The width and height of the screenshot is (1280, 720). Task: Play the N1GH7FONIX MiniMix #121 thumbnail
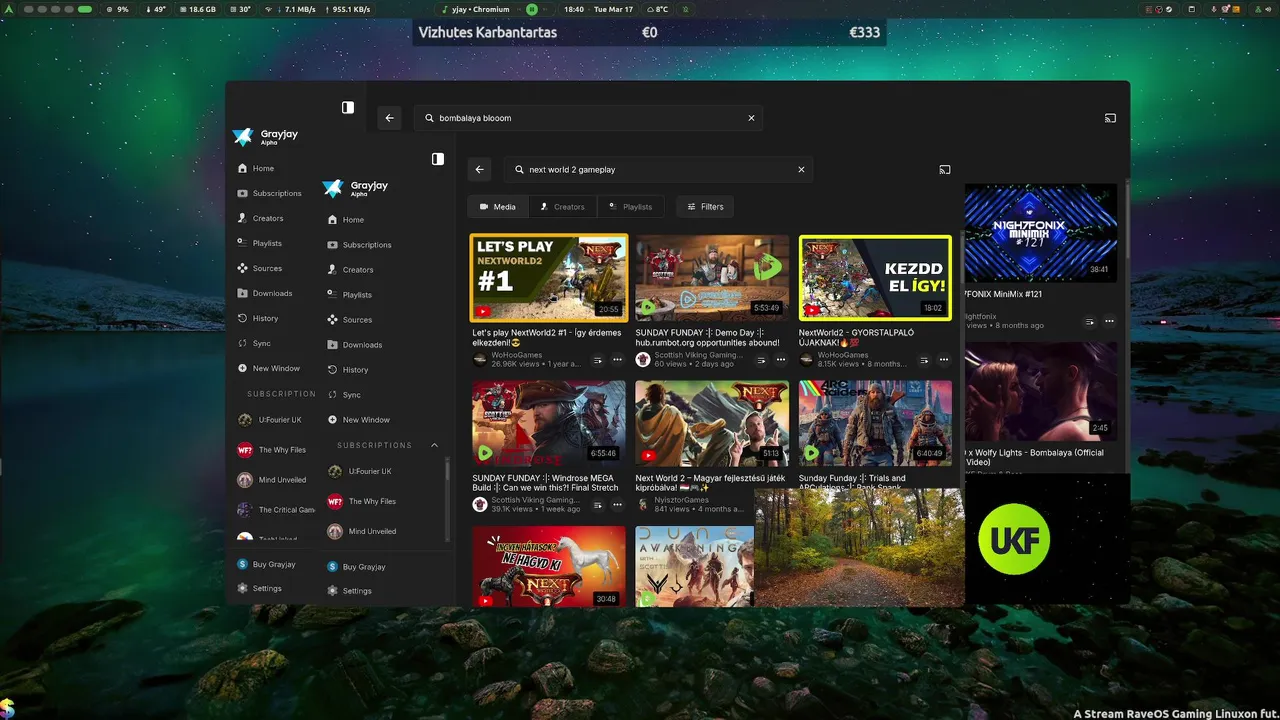coord(1040,233)
